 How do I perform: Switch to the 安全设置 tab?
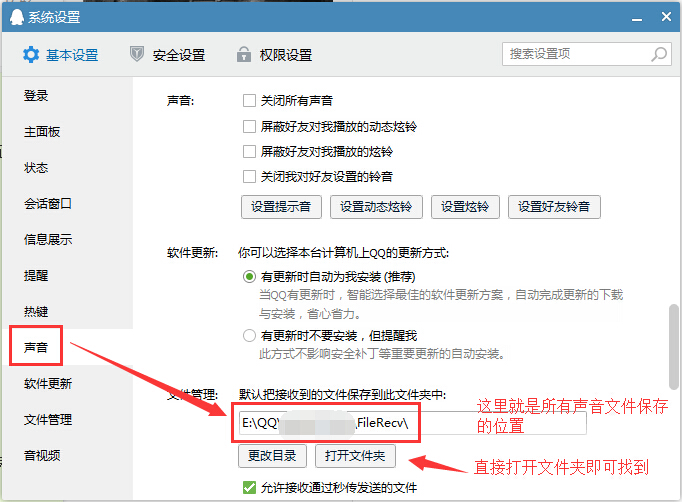pyautogui.click(x=167, y=55)
